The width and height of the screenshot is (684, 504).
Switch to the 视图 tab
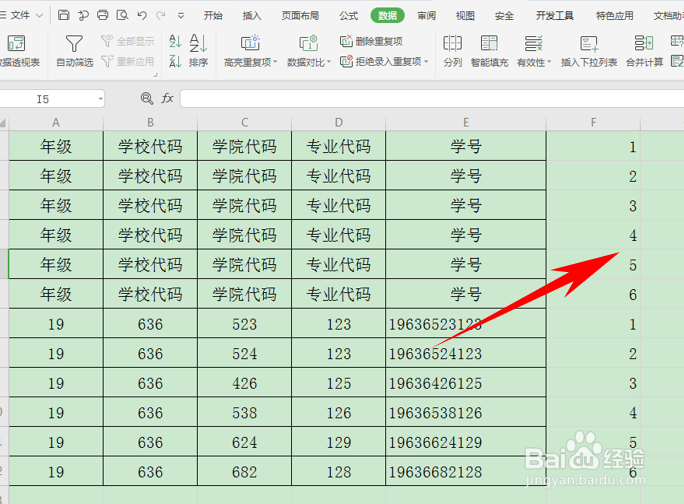(x=465, y=16)
